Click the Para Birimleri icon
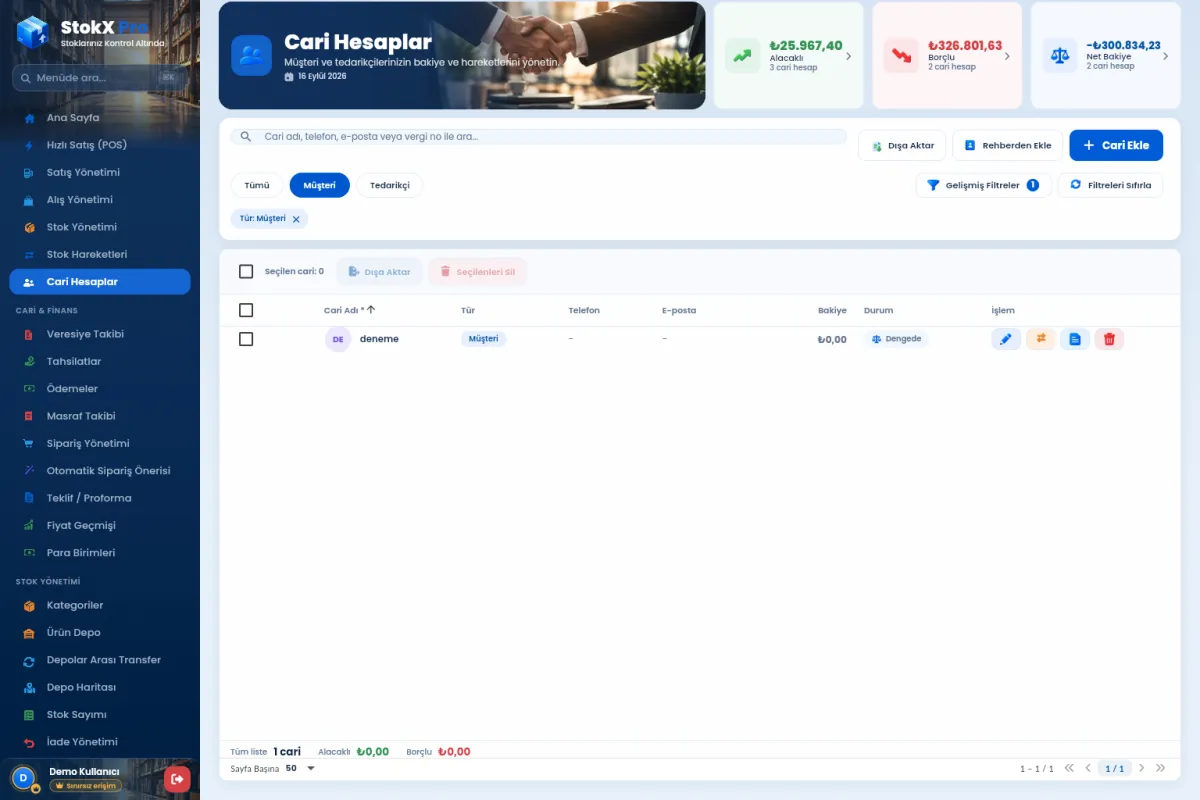 [28, 553]
